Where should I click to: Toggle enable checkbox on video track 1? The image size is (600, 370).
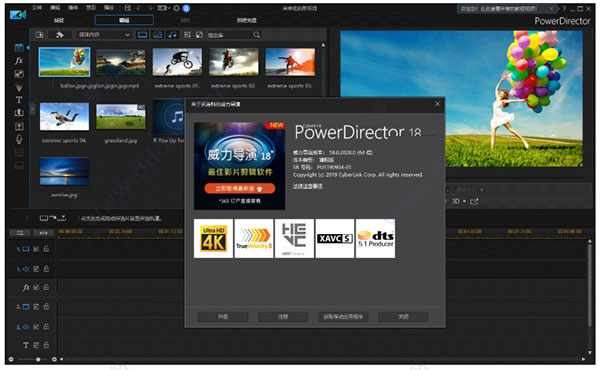(x=36, y=249)
